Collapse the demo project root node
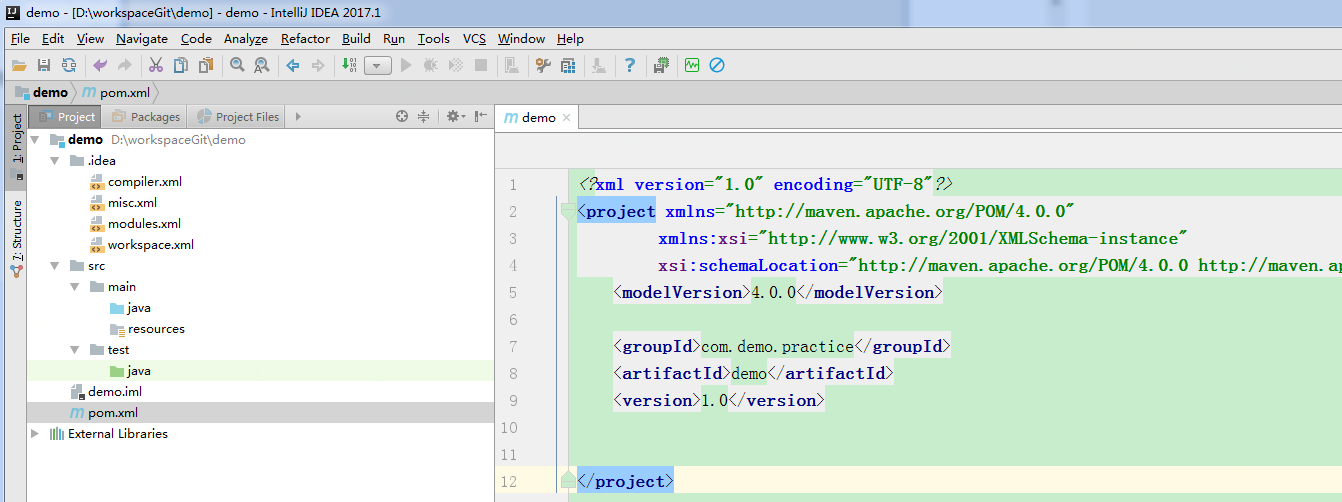 (36, 140)
